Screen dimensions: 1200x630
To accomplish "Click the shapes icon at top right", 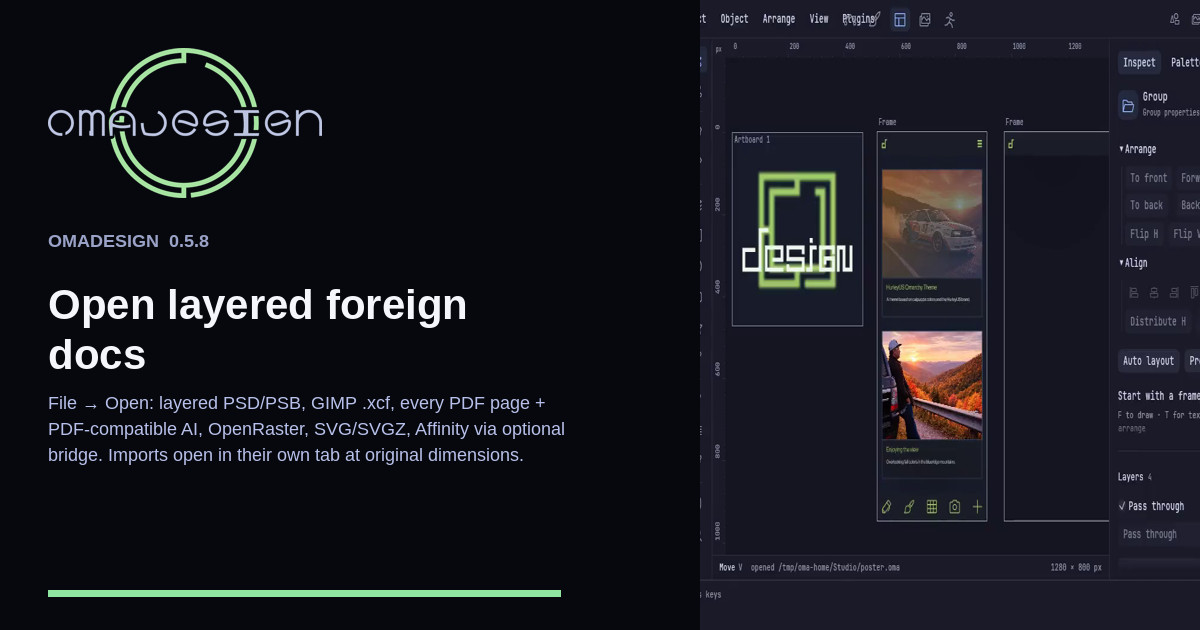I will [x=1175, y=19].
